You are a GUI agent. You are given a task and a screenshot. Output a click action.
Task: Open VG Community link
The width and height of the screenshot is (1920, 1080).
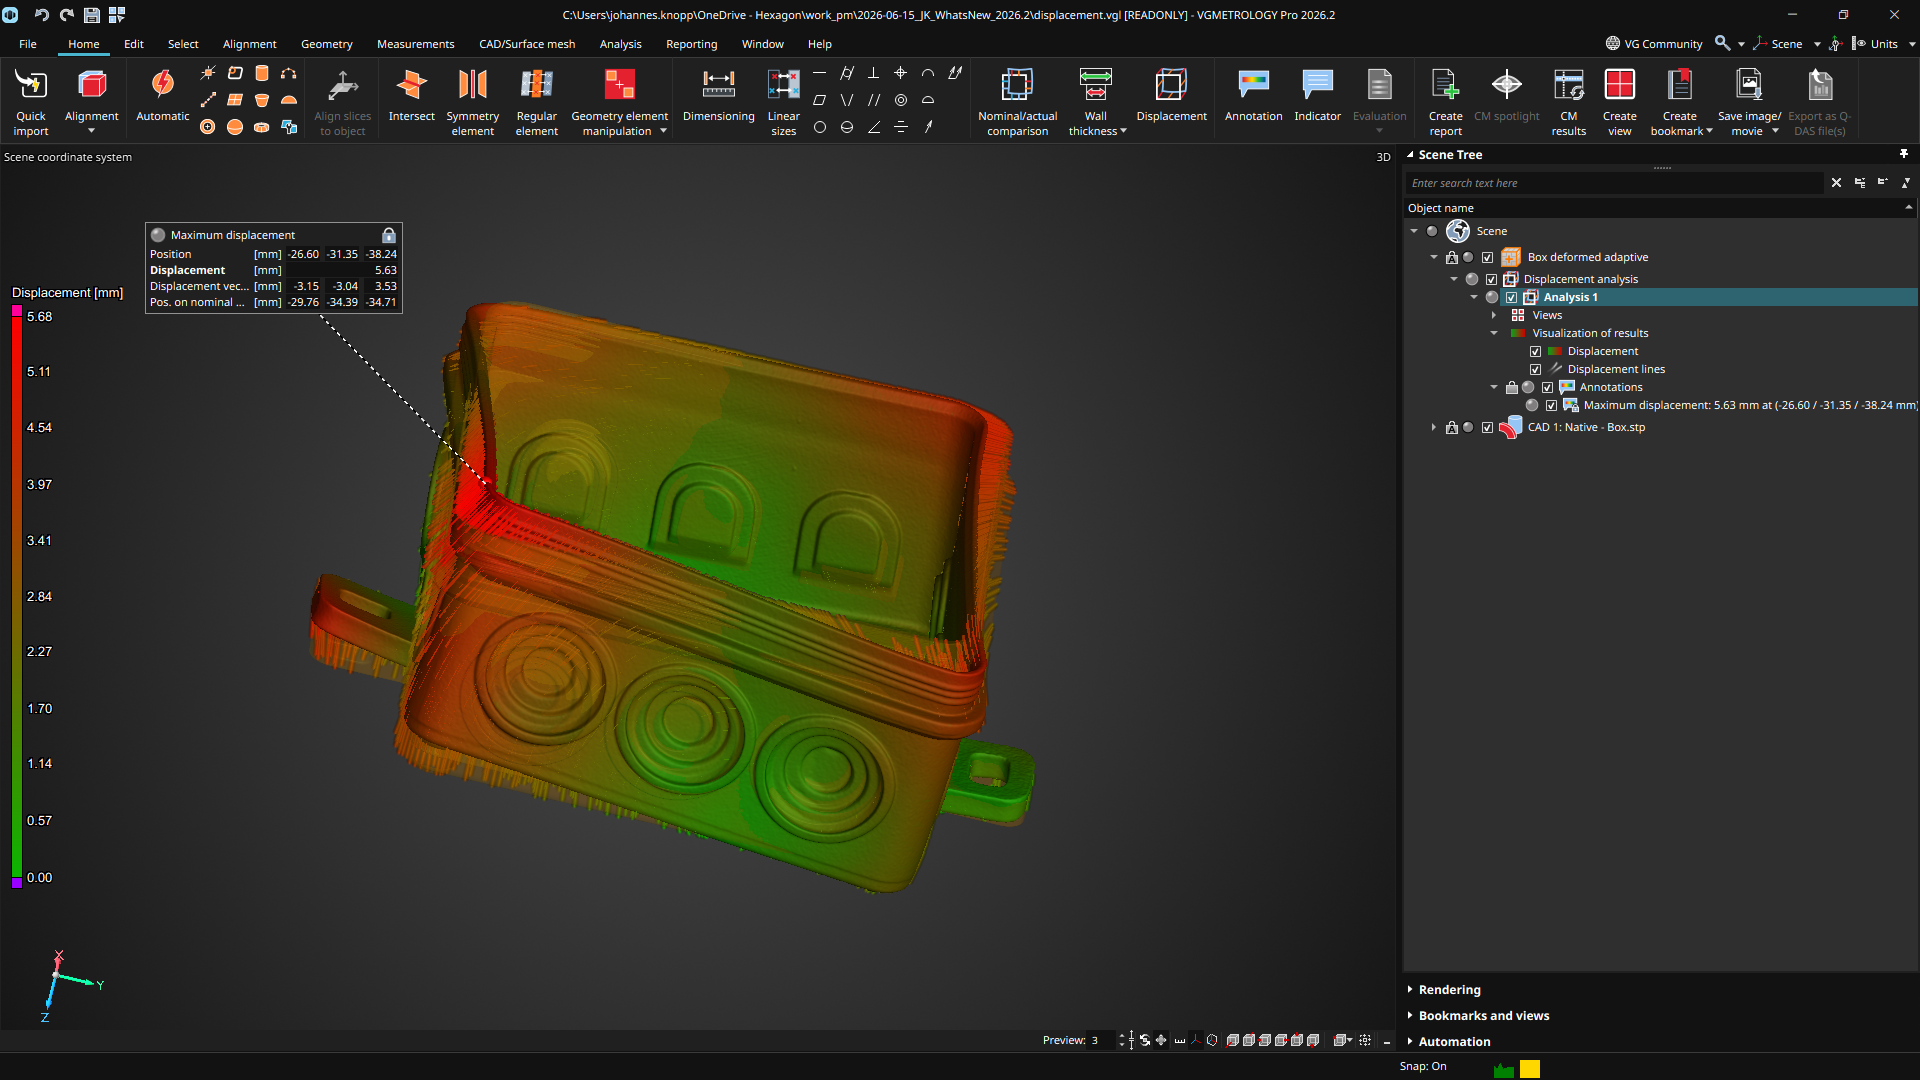(x=1654, y=44)
